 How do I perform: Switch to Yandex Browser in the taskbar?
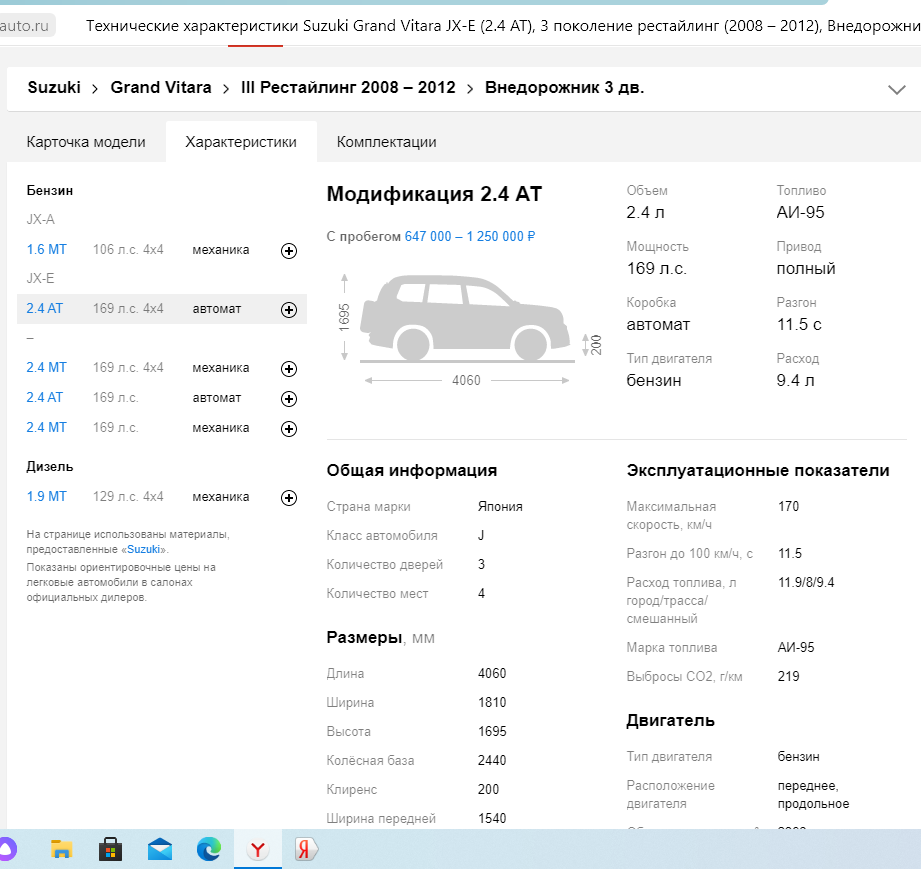click(258, 849)
